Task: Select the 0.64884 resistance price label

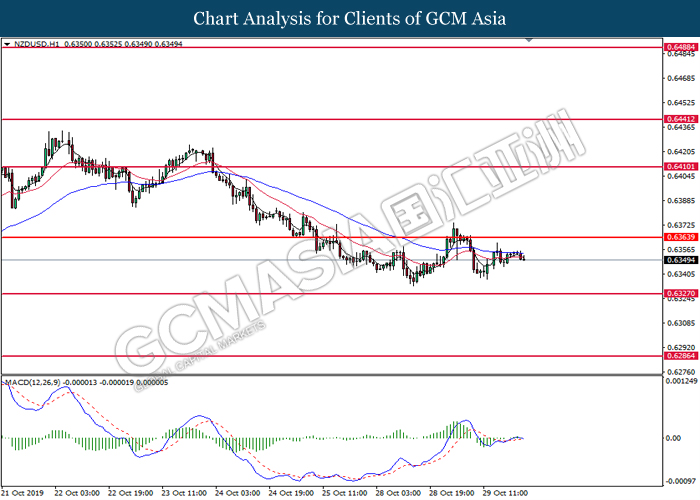Action: coord(681,47)
